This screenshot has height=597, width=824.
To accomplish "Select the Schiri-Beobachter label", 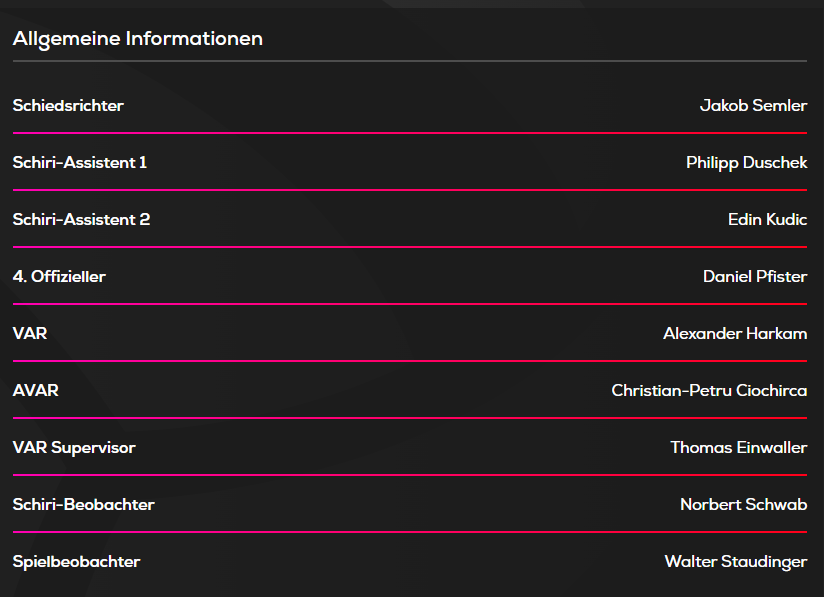I will 84,504.
